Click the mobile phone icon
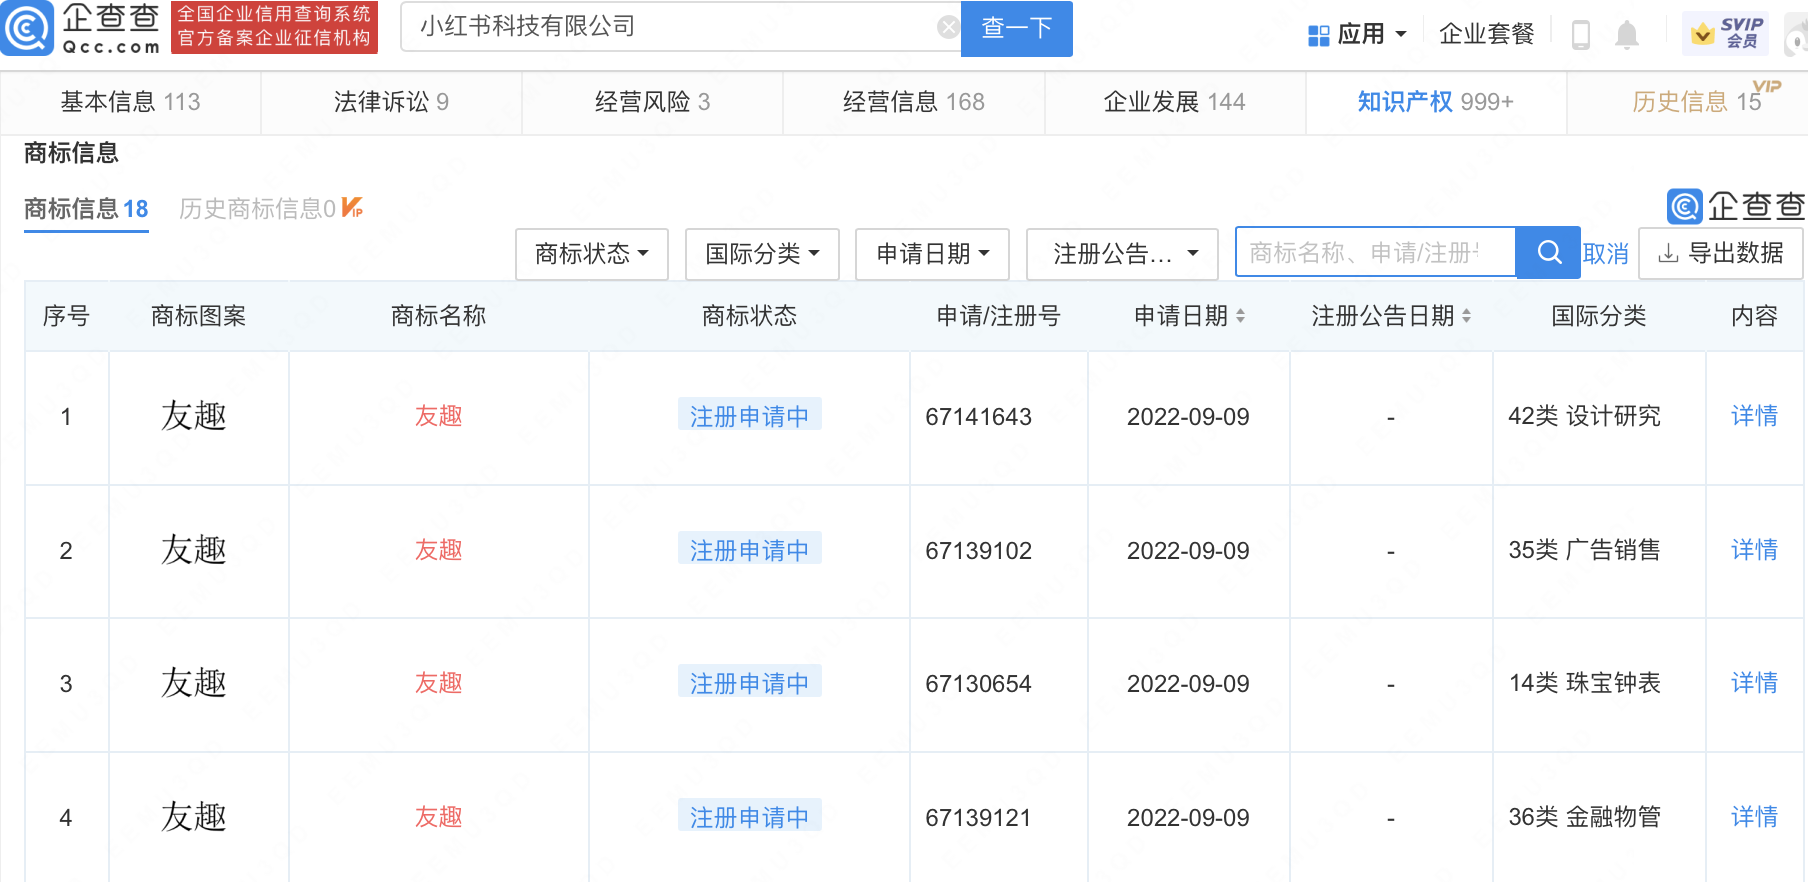The width and height of the screenshot is (1808, 882). (1581, 35)
